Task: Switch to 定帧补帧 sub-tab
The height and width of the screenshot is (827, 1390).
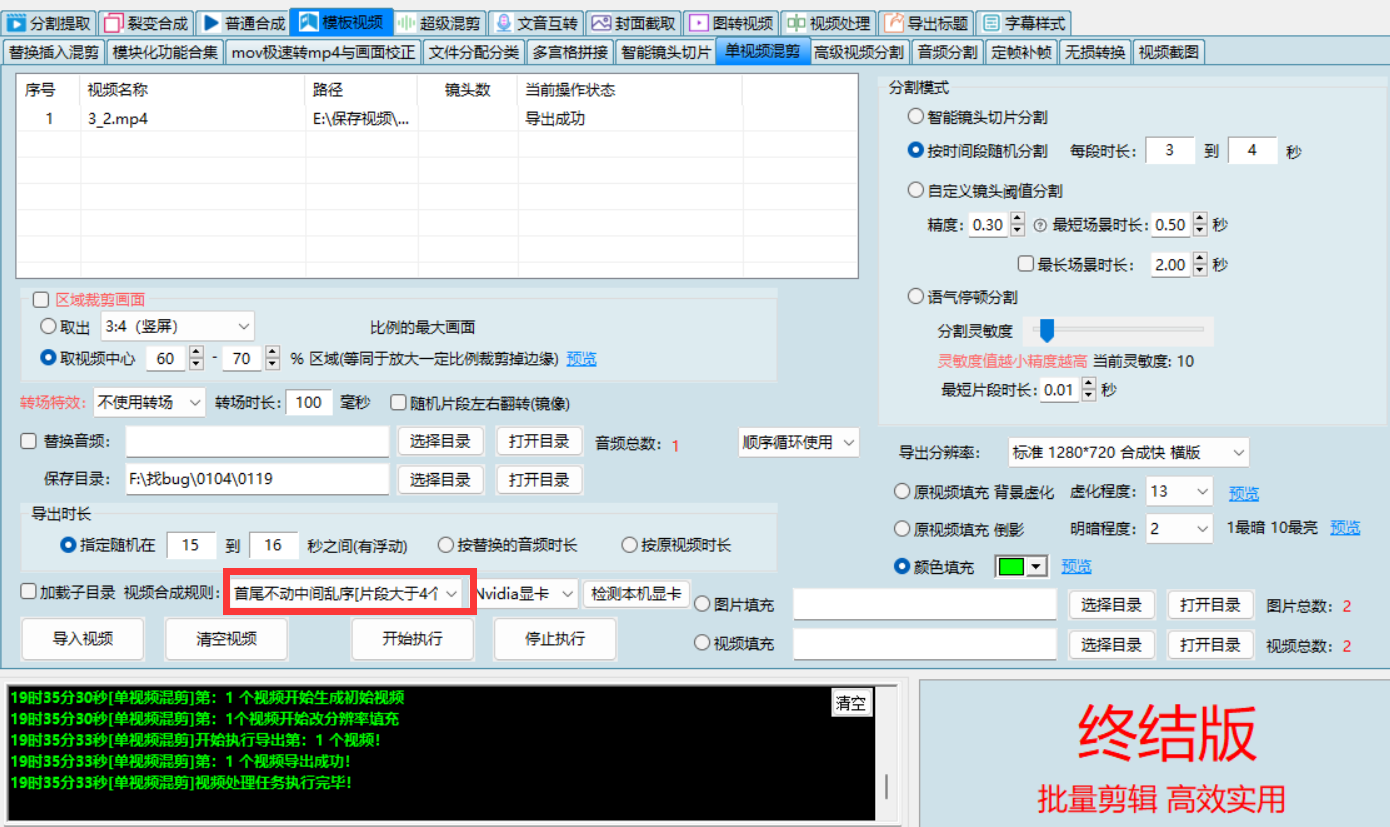Action: pyautogui.click(x=1022, y=52)
